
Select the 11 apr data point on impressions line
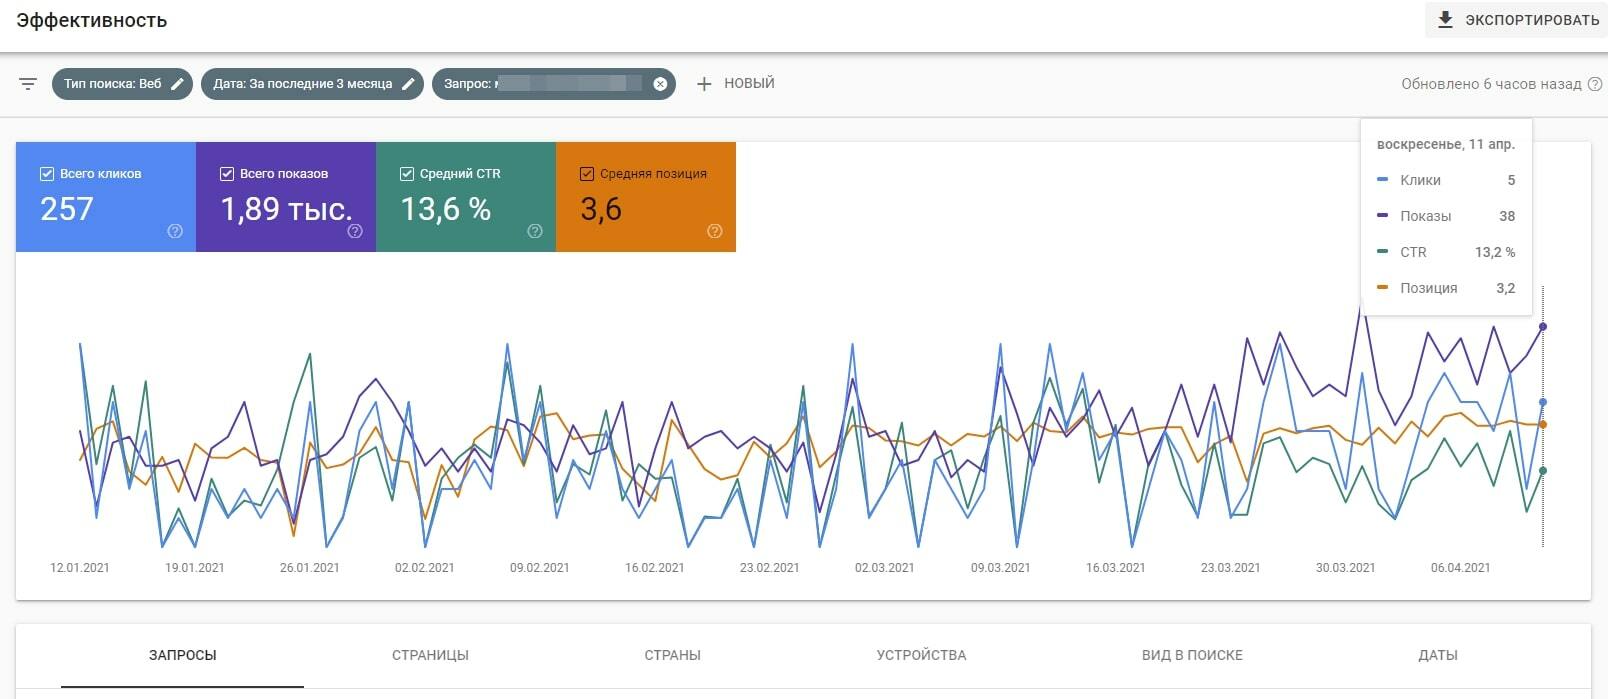tap(1543, 327)
